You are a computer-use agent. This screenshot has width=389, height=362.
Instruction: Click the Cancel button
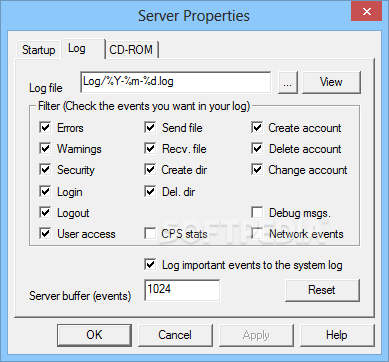[x=175, y=335]
